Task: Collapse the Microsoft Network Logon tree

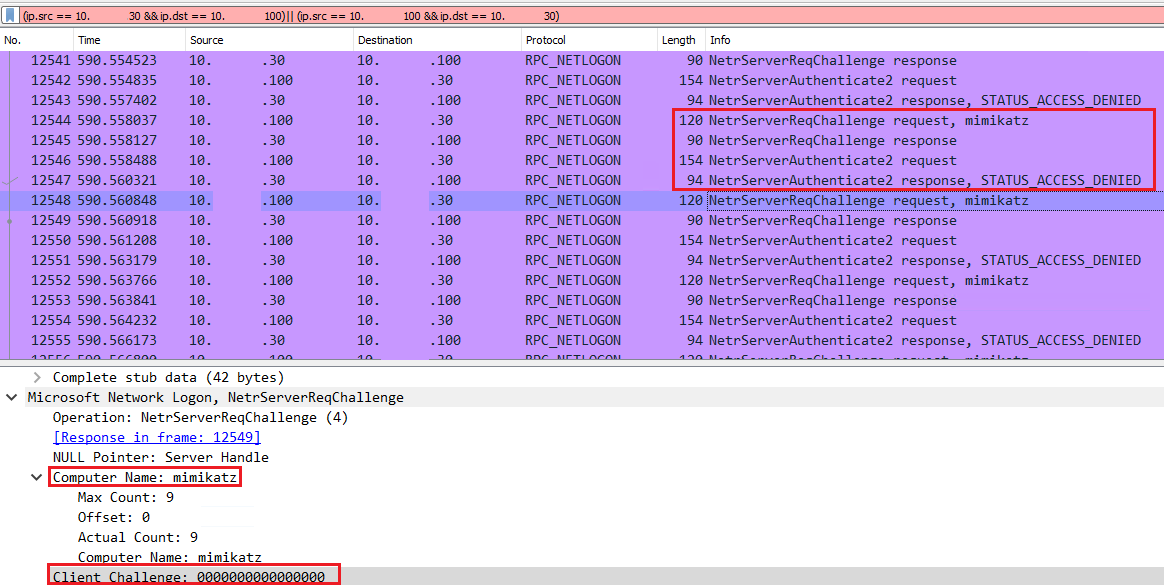Action: (x=12, y=398)
